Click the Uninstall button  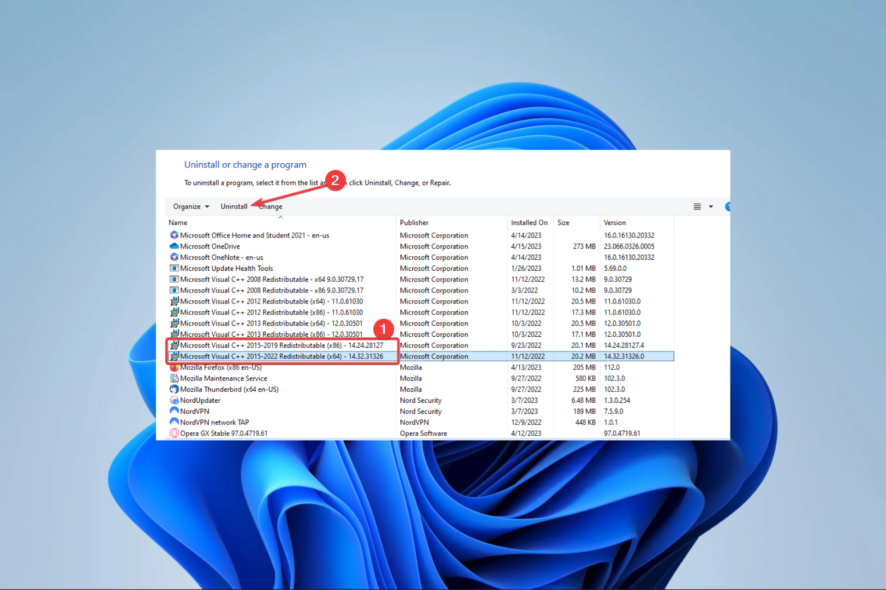pos(235,206)
